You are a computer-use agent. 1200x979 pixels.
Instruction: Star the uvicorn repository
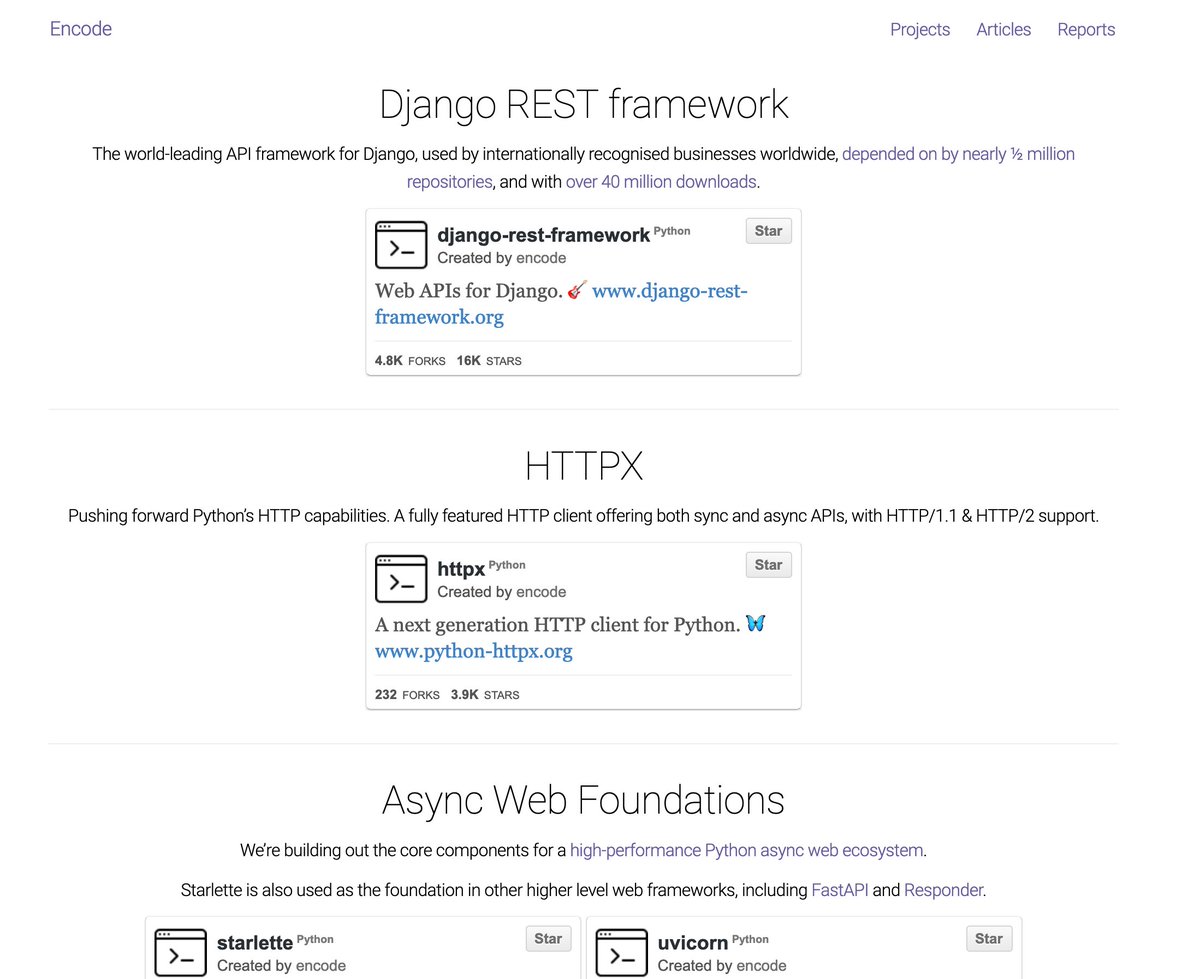988,939
